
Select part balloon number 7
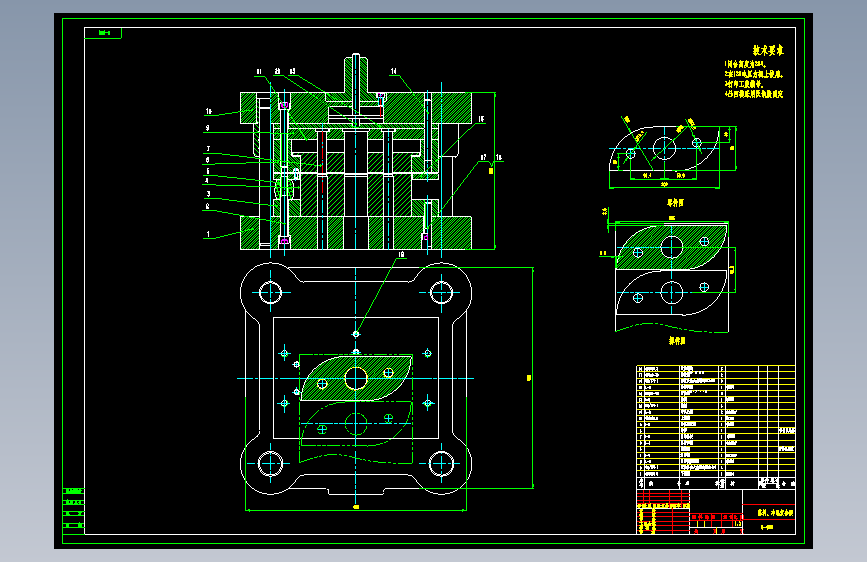pos(208,149)
